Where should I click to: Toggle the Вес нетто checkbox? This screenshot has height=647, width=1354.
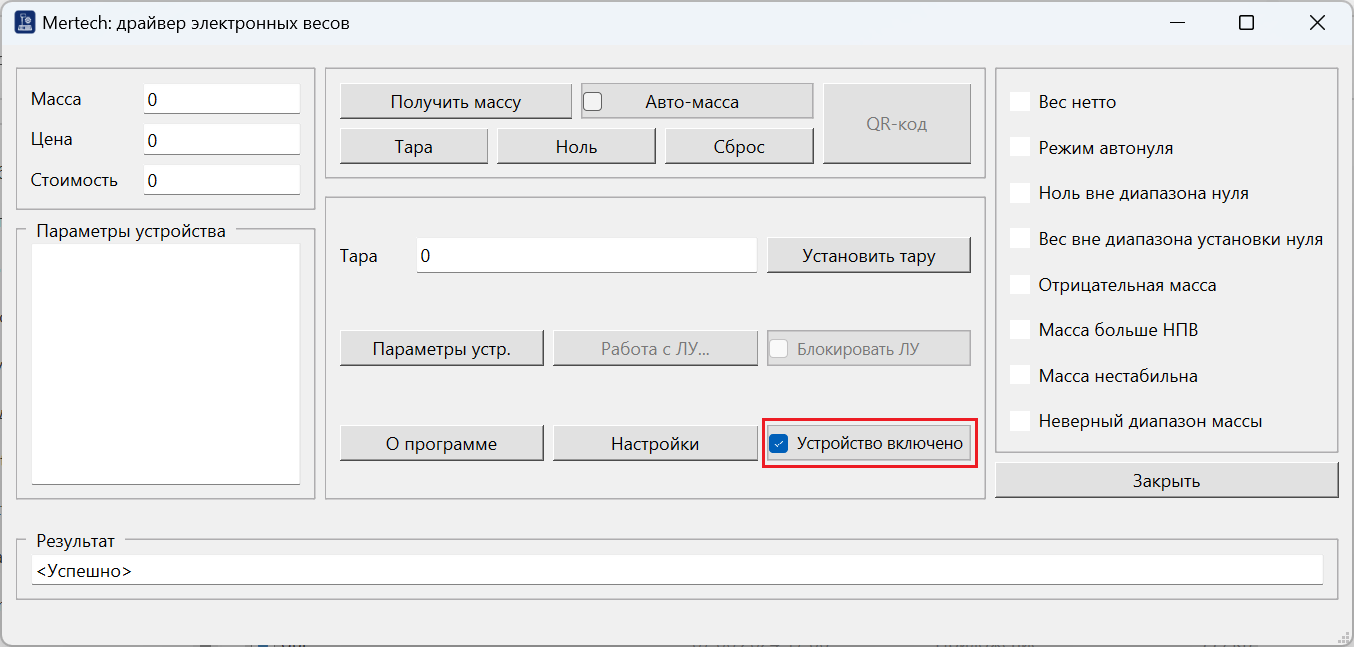click(1020, 101)
